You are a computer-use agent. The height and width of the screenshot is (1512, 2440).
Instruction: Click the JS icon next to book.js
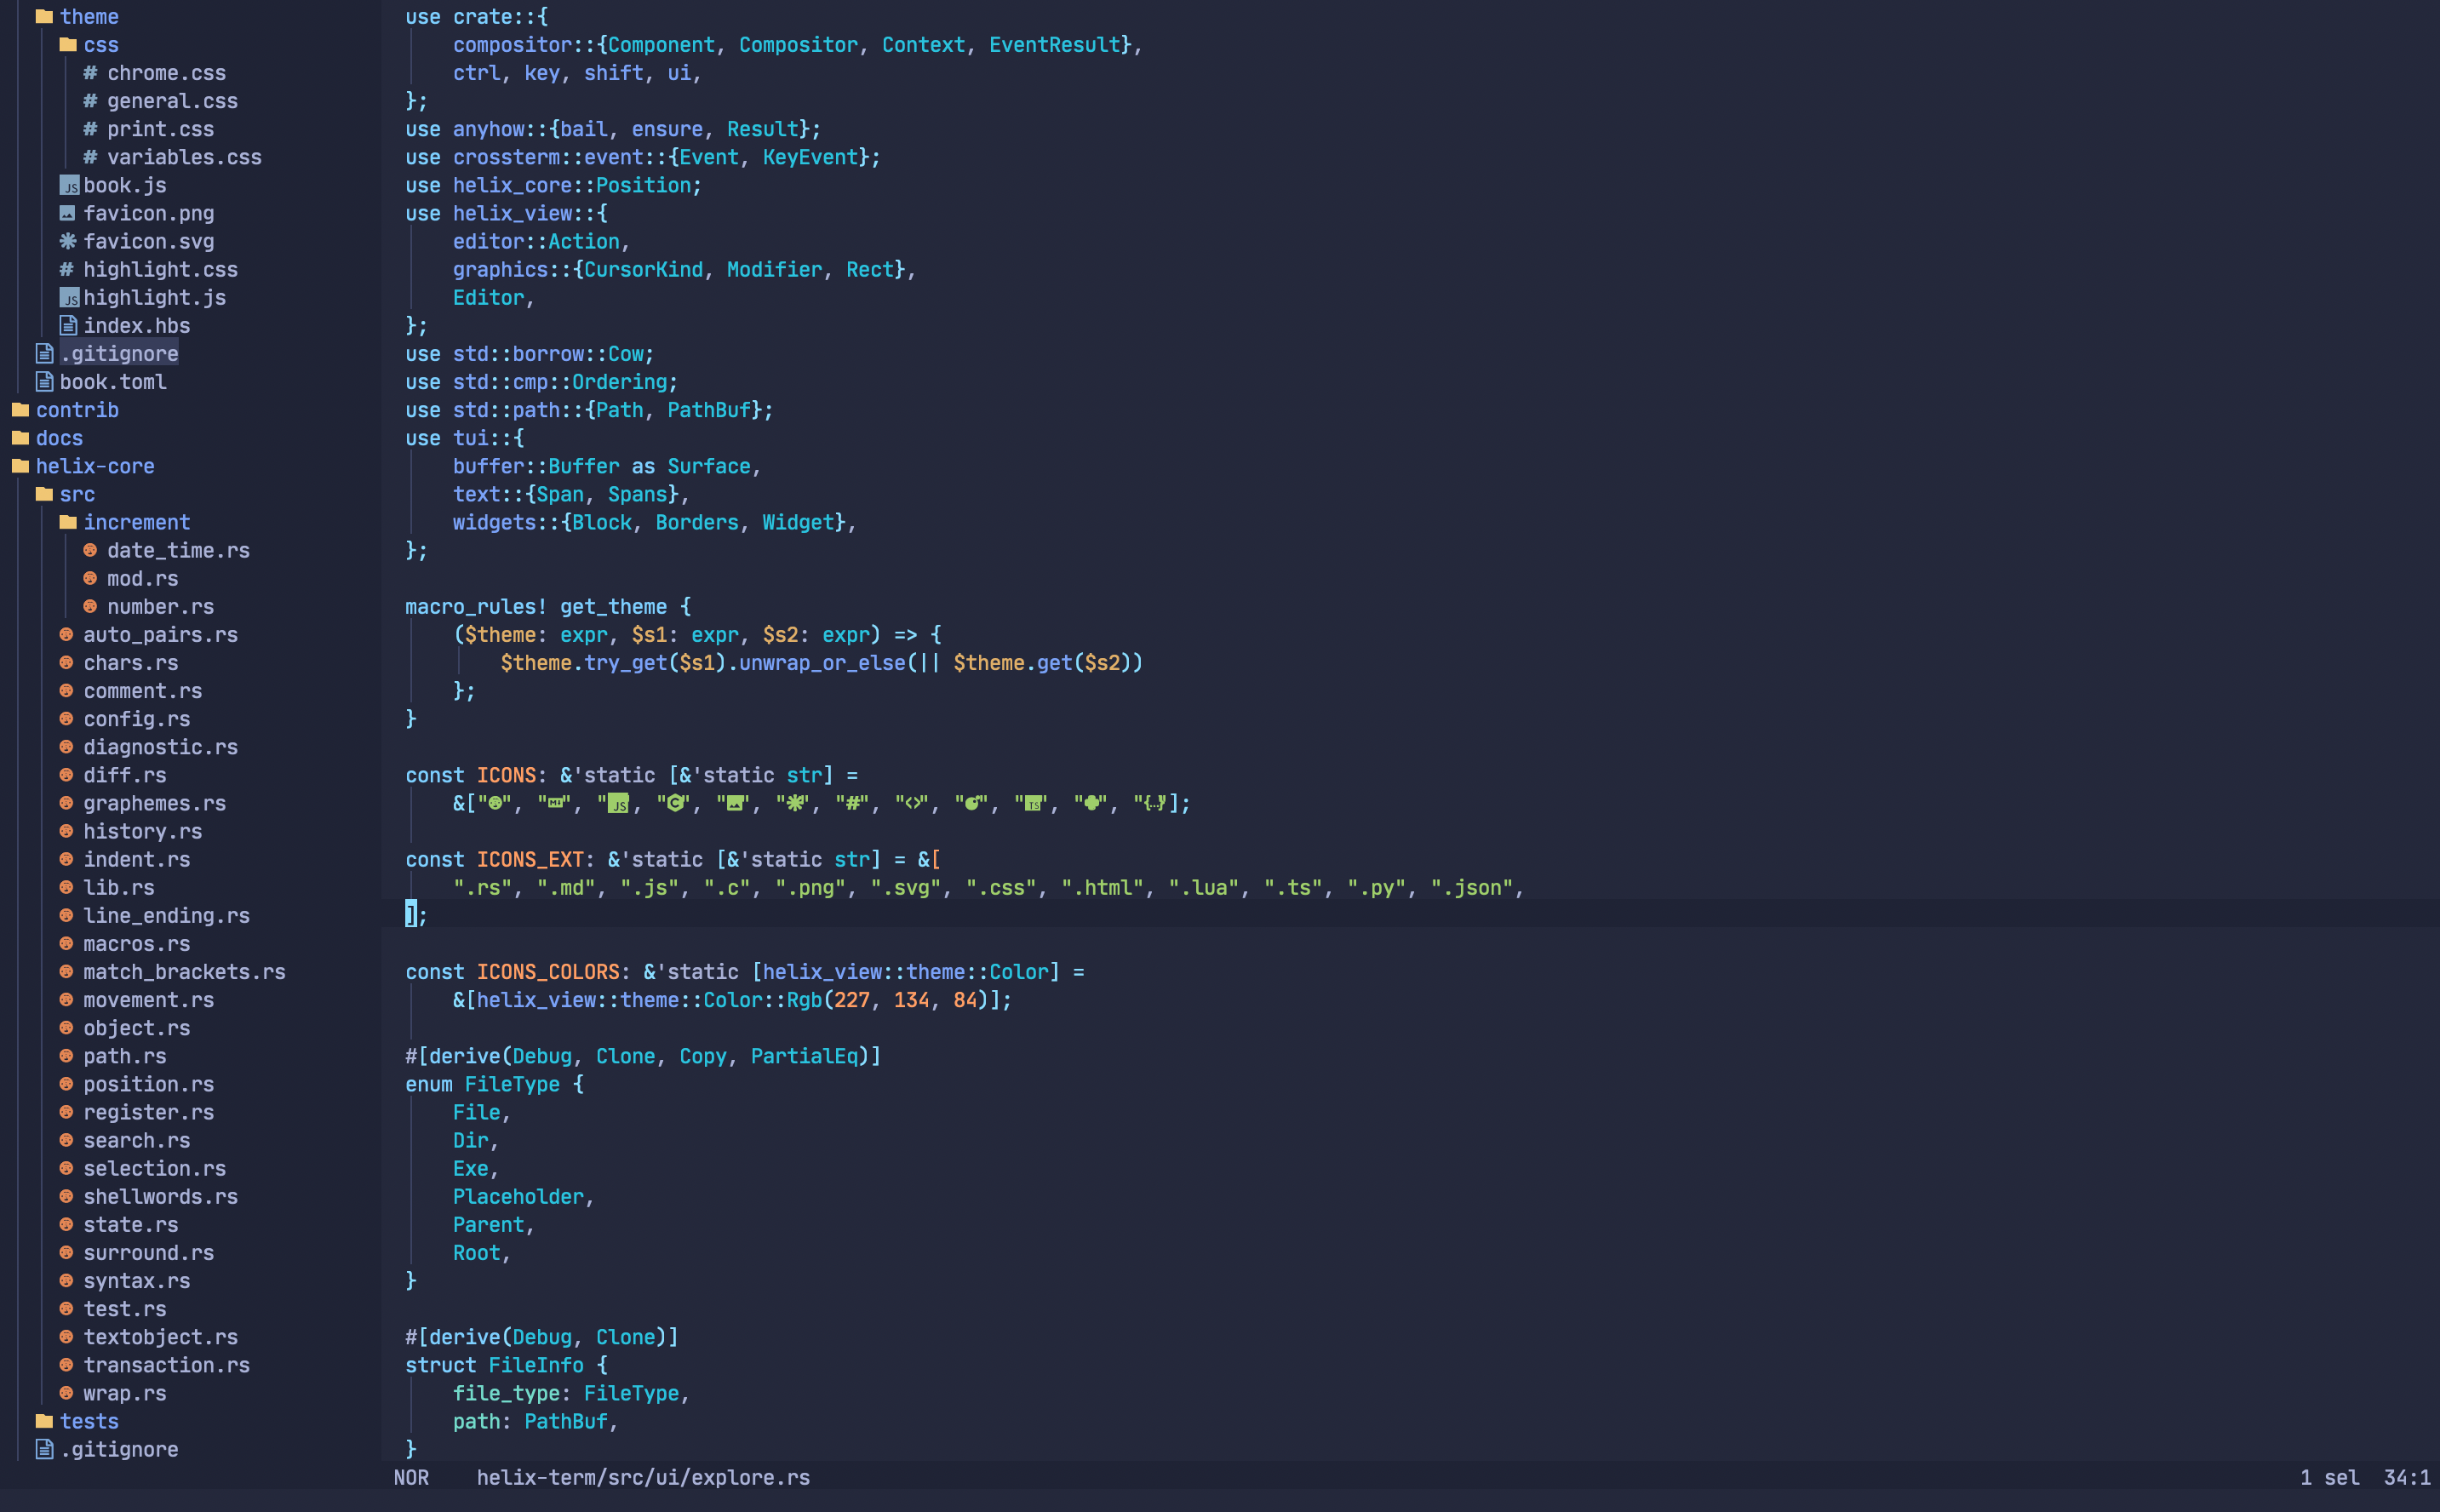pyautogui.click(x=69, y=186)
